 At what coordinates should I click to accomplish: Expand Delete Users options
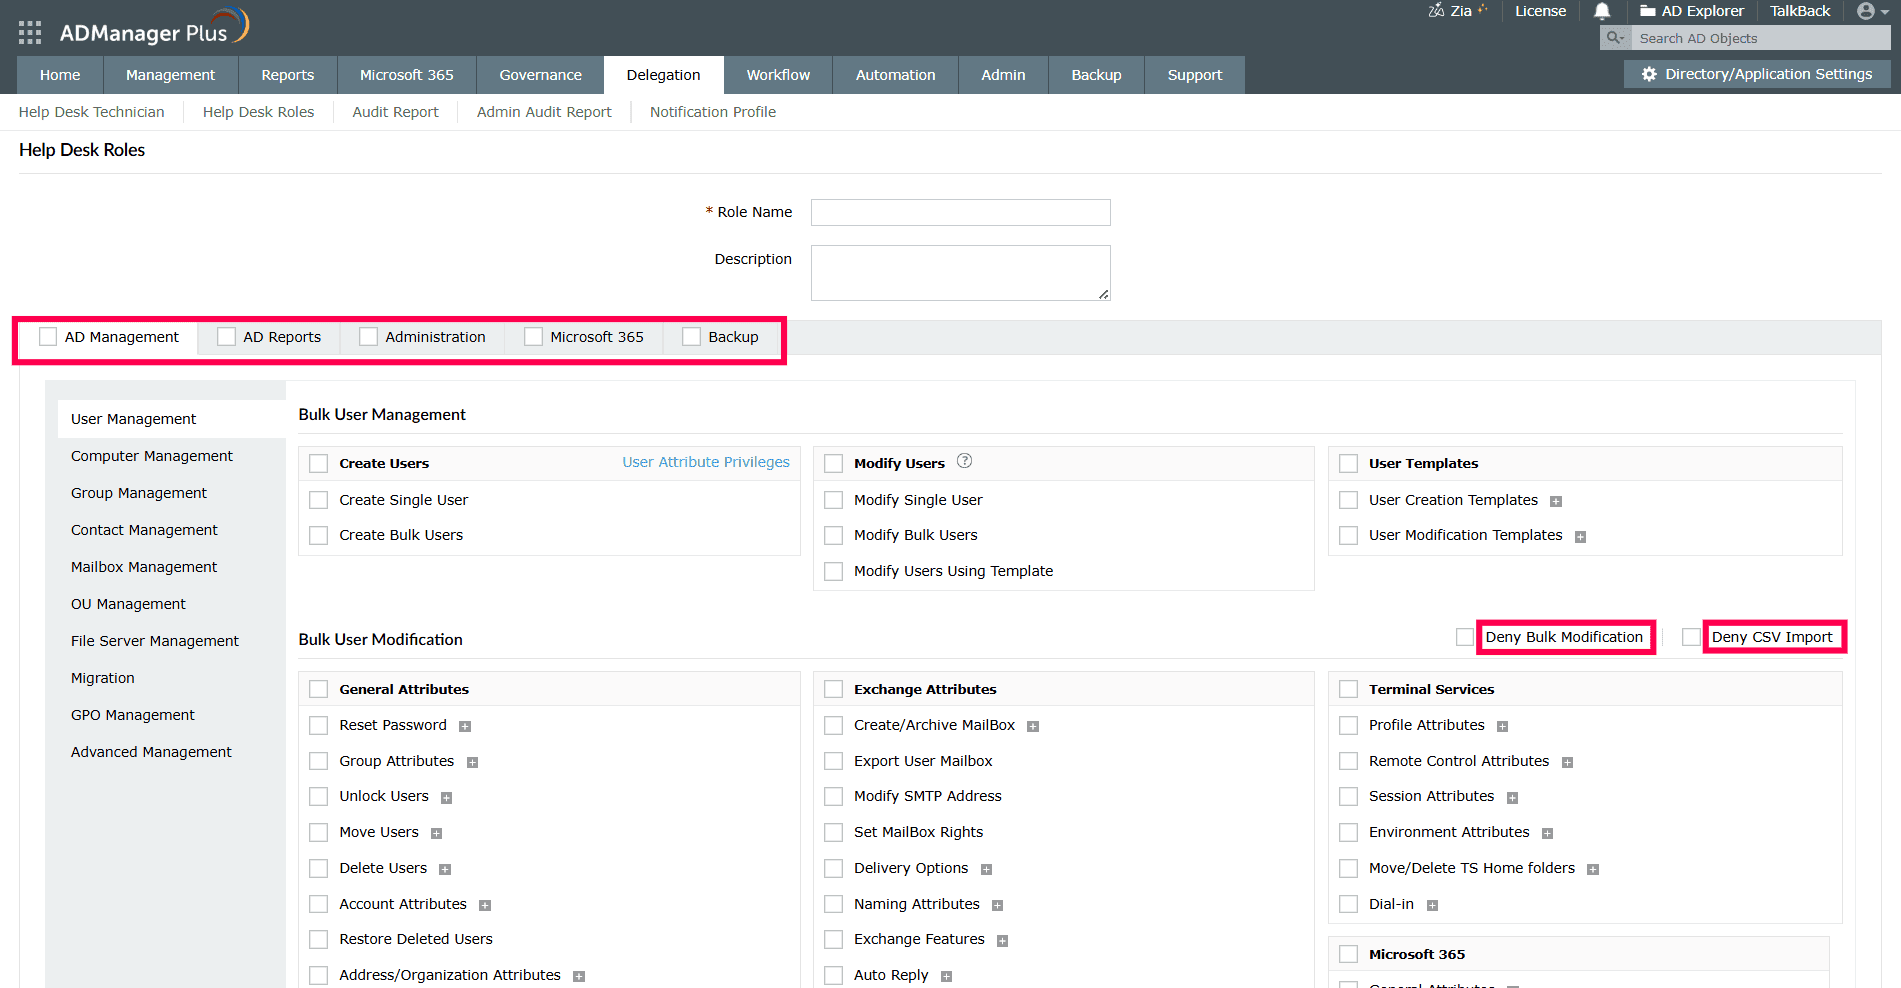tap(445, 870)
